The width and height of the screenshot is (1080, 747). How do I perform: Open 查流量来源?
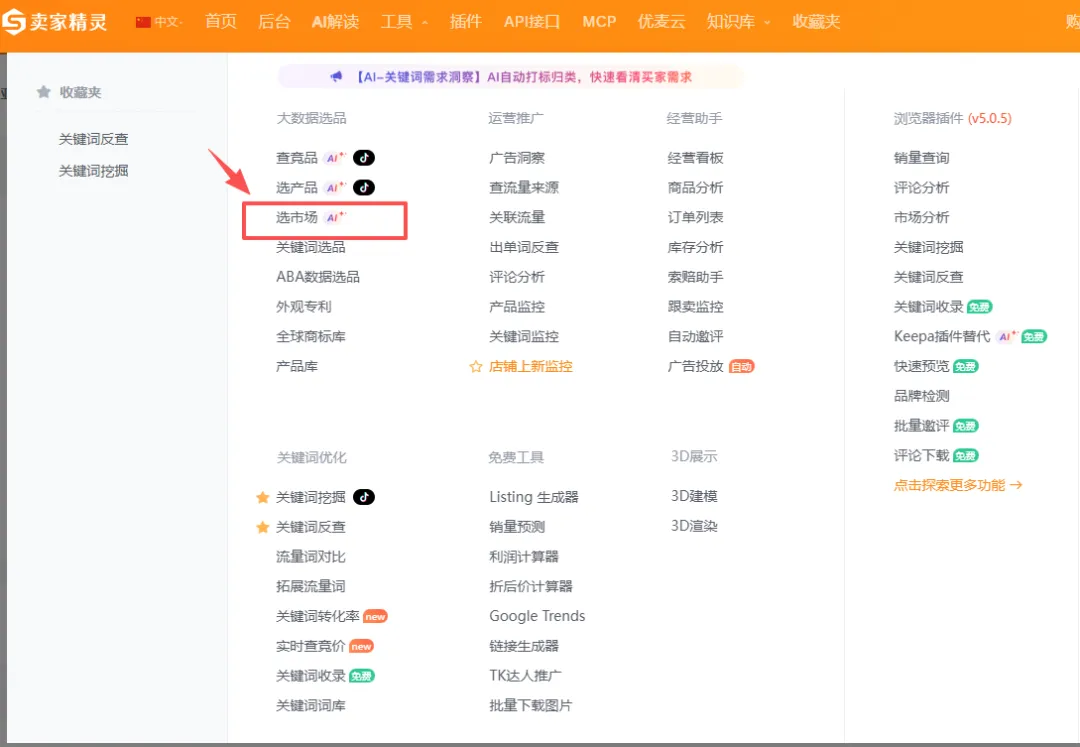click(523, 187)
